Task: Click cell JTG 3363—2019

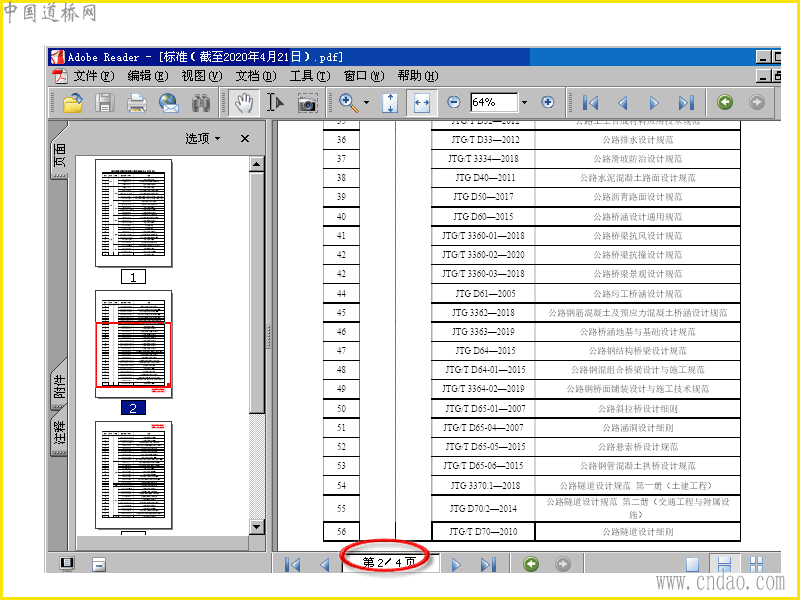Action: [x=483, y=332]
